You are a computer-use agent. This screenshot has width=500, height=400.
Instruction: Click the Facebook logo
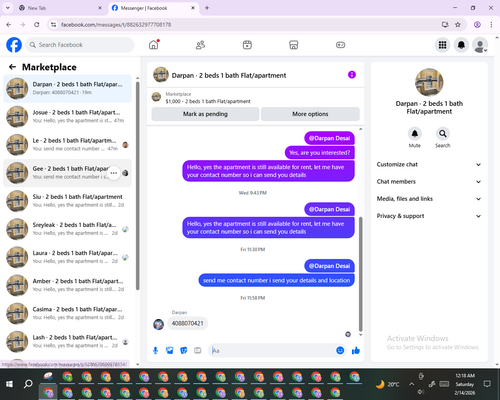pos(14,45)
